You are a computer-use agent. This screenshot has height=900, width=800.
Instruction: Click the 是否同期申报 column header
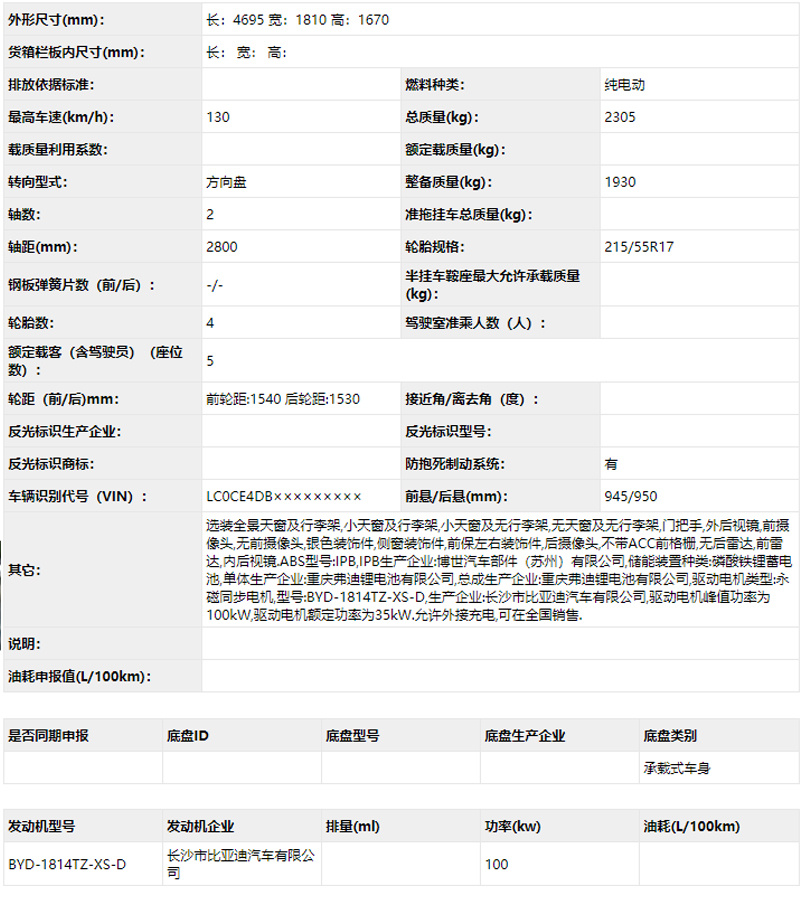click(48, 736)
